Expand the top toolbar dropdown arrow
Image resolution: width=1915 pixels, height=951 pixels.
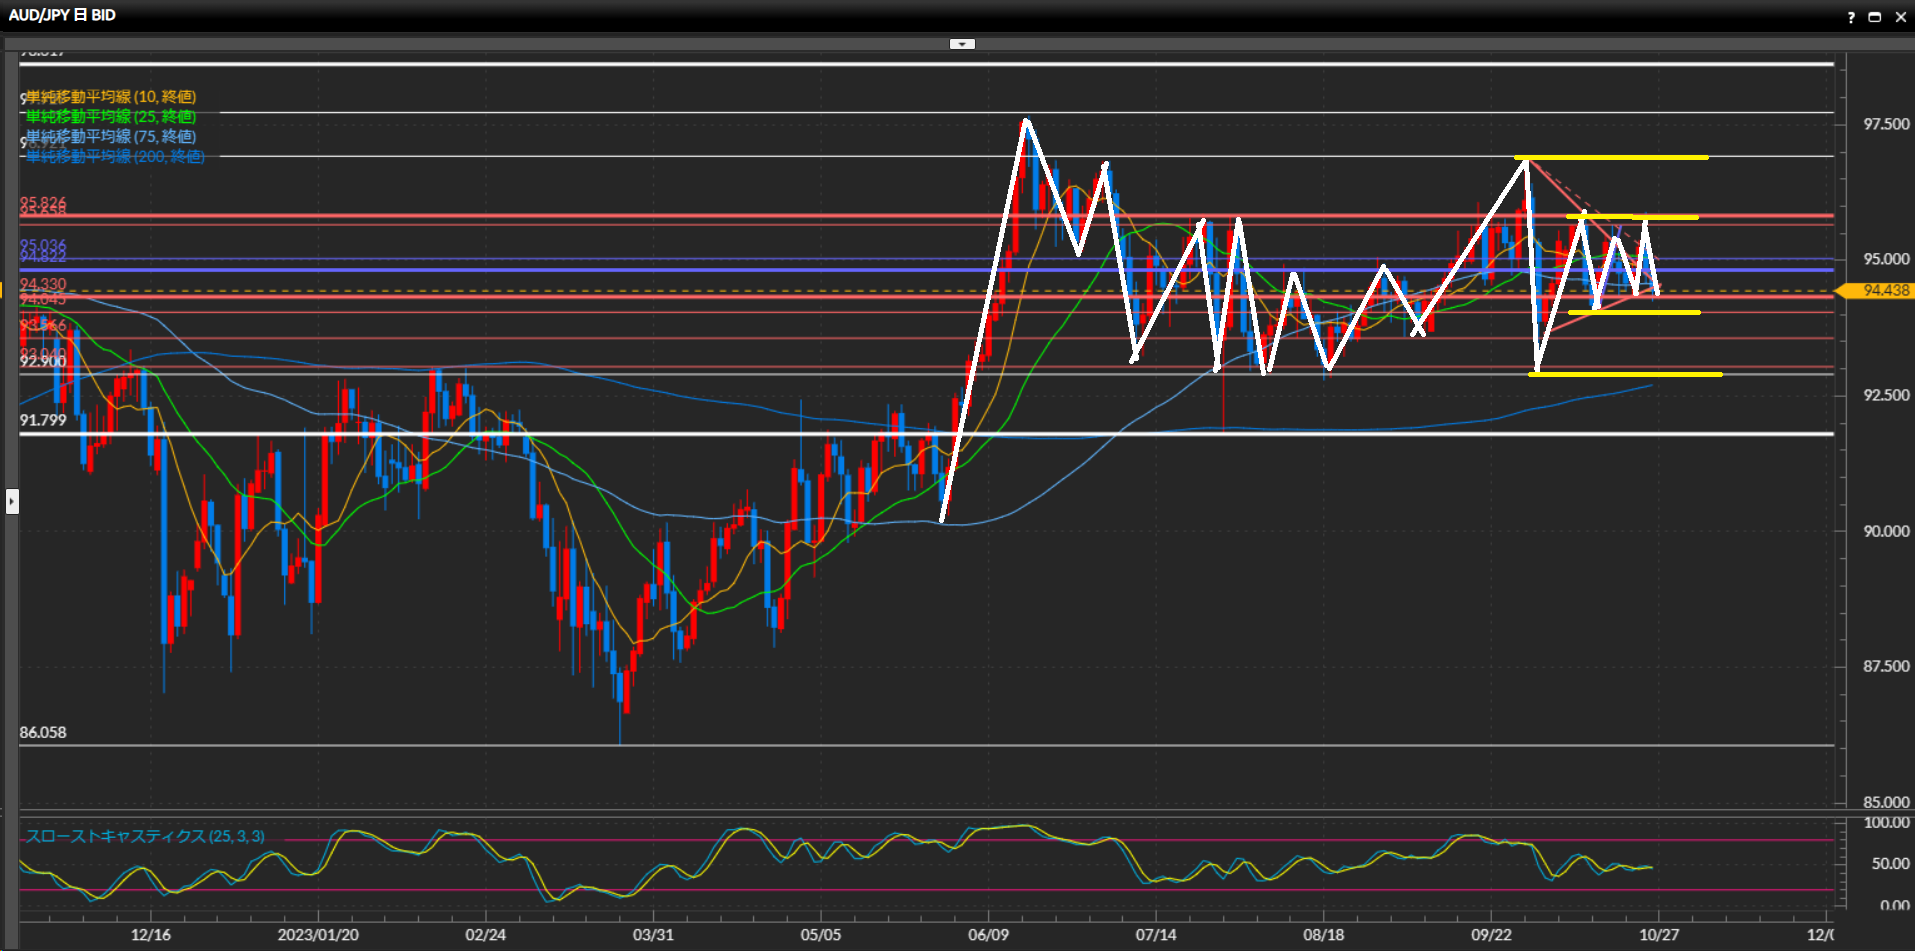click(962, 44)
